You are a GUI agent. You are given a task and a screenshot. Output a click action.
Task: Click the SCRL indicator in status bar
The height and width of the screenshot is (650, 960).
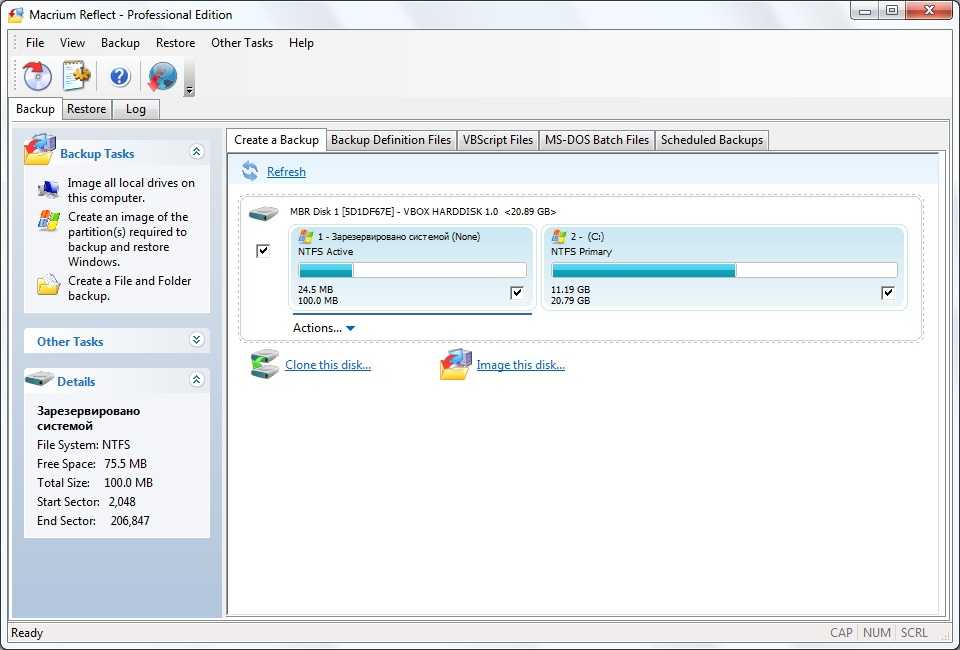(914, 633)
